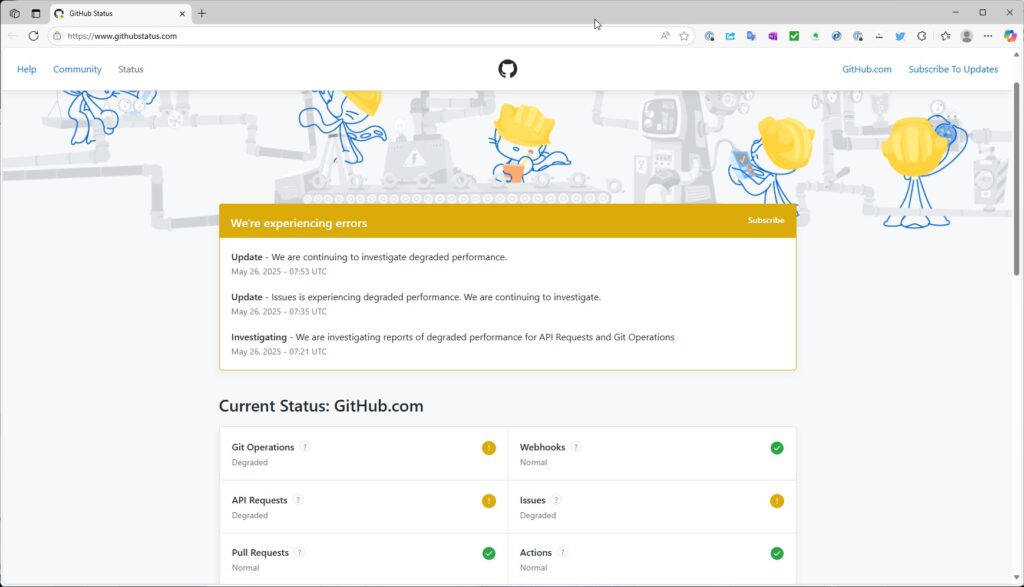Click the GitHub Octocat logo
The width and height of the screenshot is (1024, 587).
[507, 69]
